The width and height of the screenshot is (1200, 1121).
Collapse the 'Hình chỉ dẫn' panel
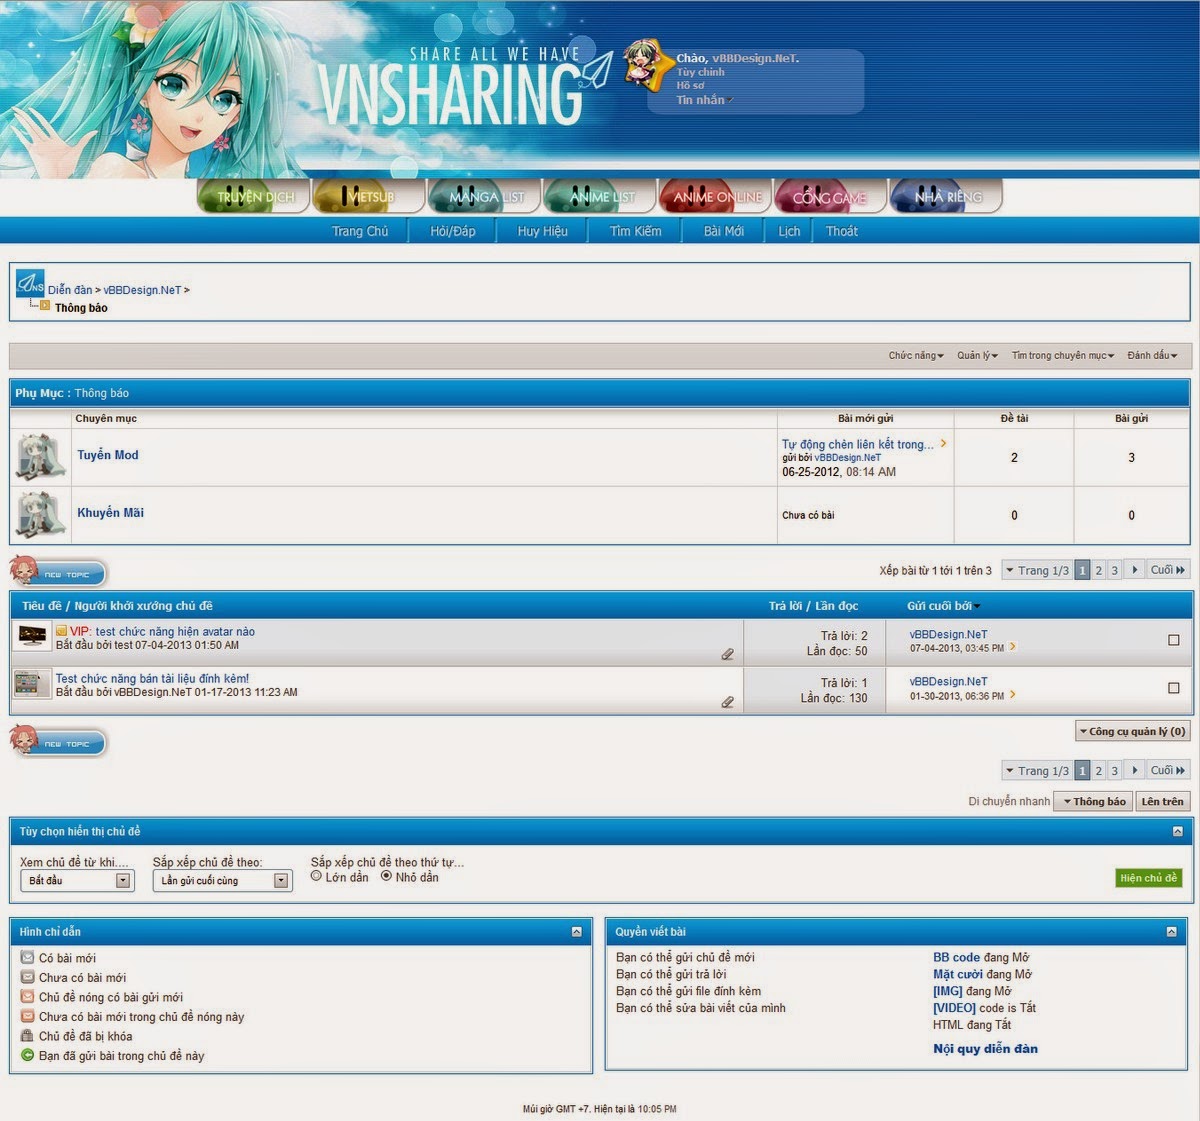coord(576,931)
